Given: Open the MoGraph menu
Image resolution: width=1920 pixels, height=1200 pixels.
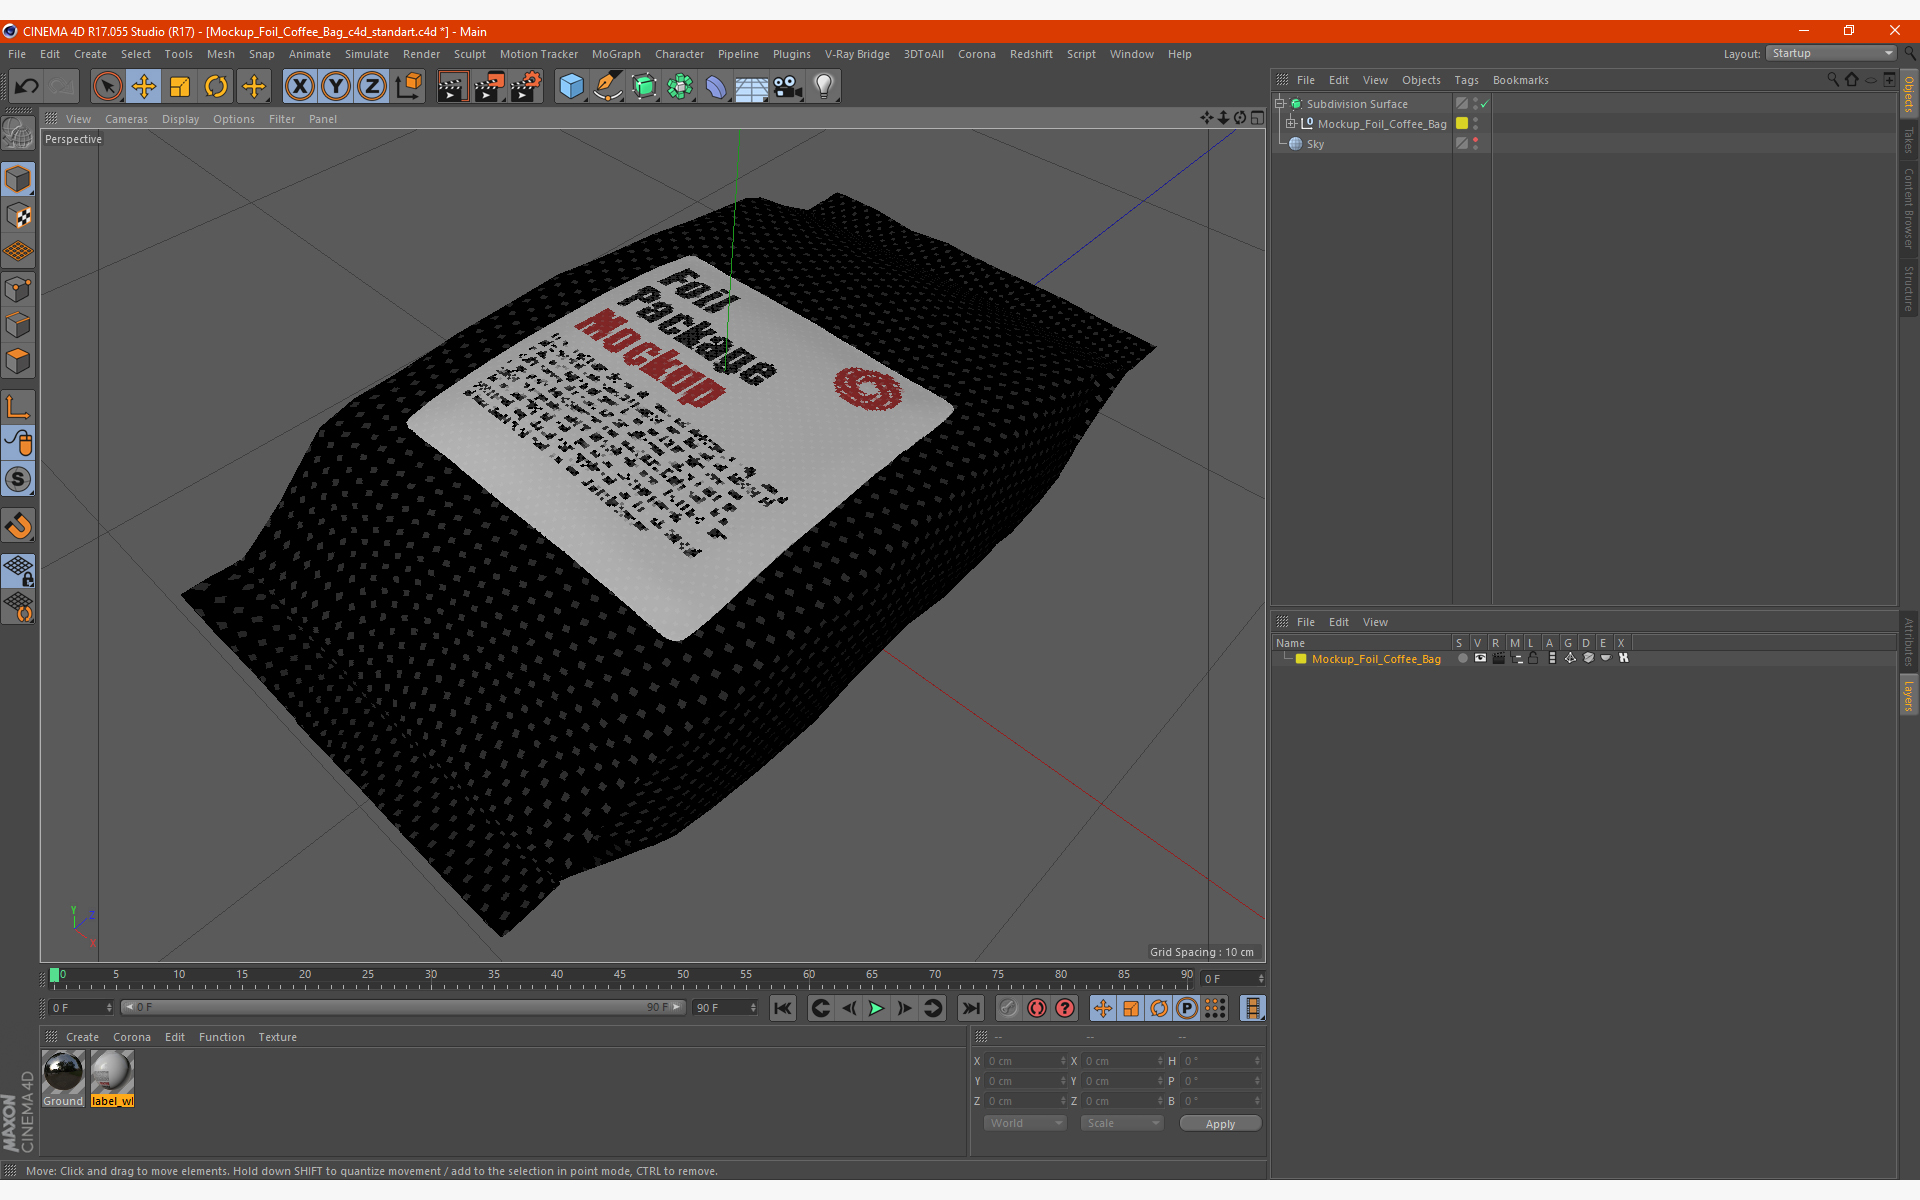Looking at the screenshot, I should (616, 54).
